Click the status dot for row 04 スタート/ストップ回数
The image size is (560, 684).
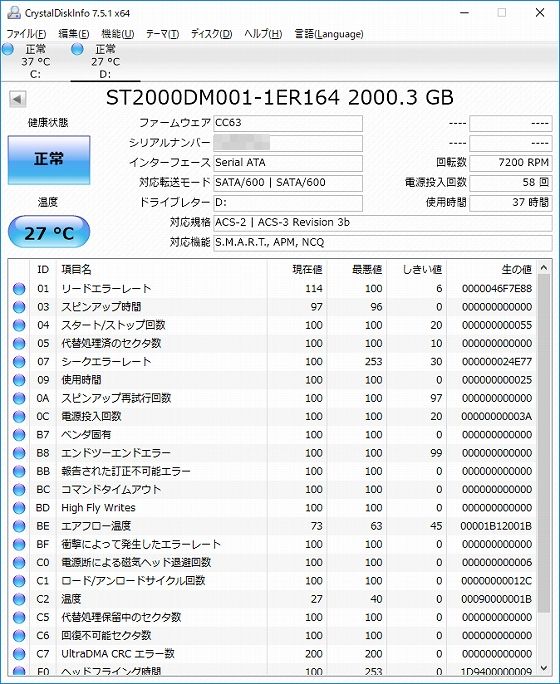(19, 325)
